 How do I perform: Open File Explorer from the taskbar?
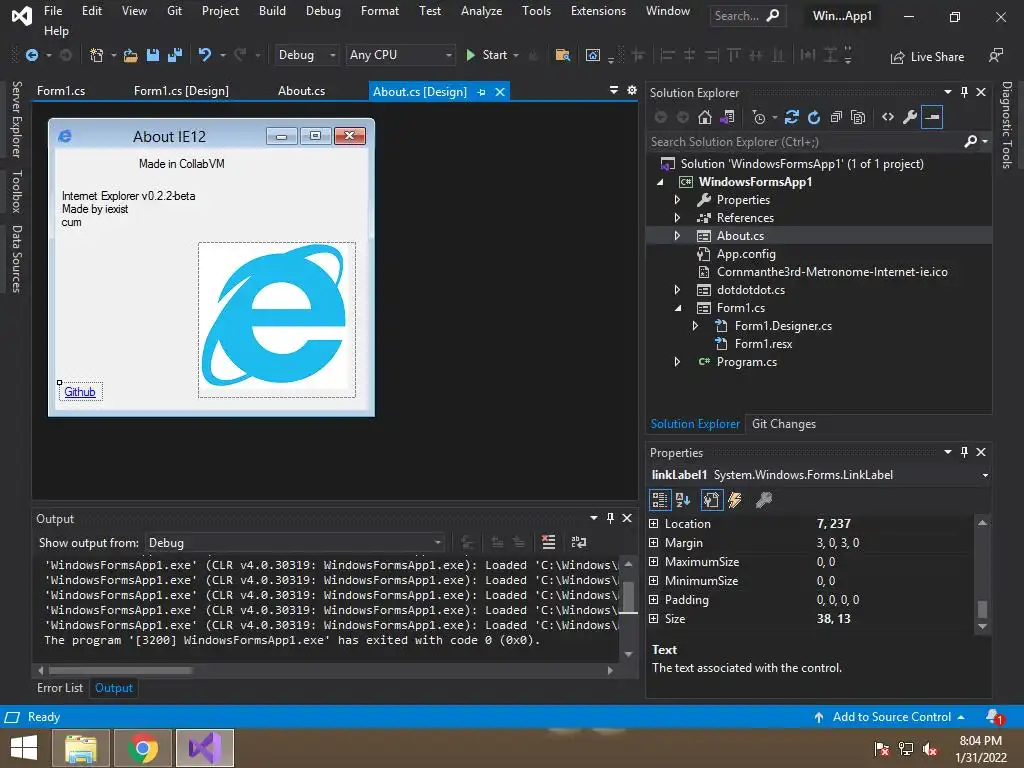click(x=81, y=748)
